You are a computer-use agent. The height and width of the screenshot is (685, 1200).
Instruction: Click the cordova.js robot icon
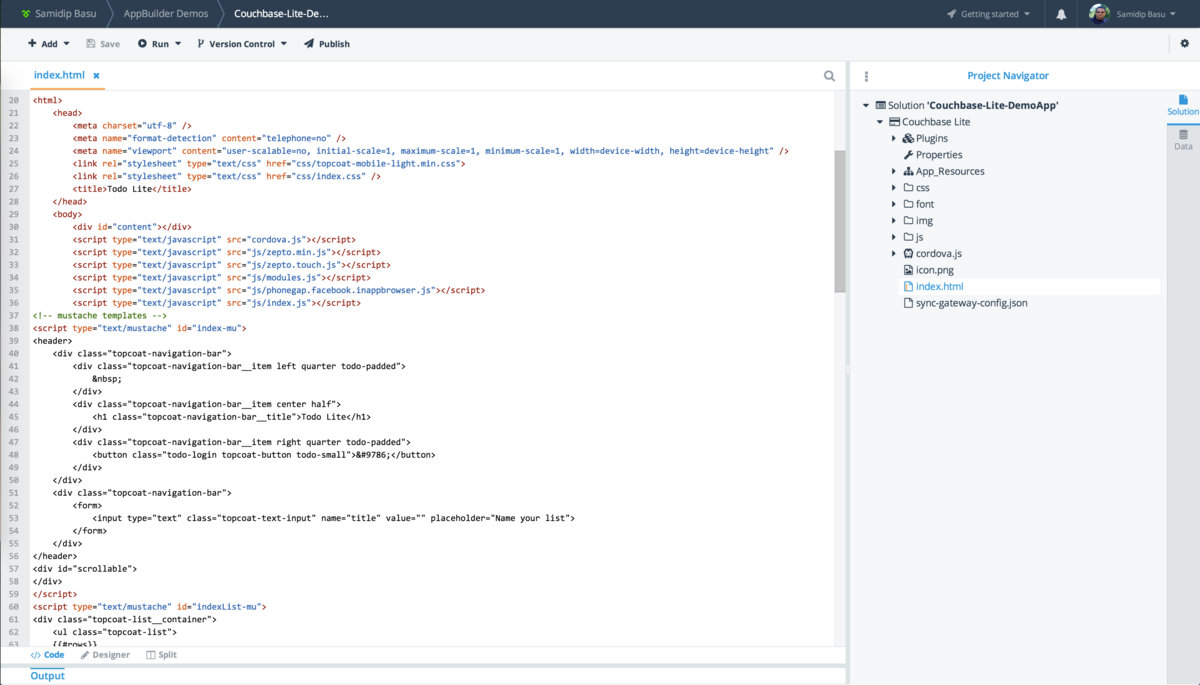[908, 253]
